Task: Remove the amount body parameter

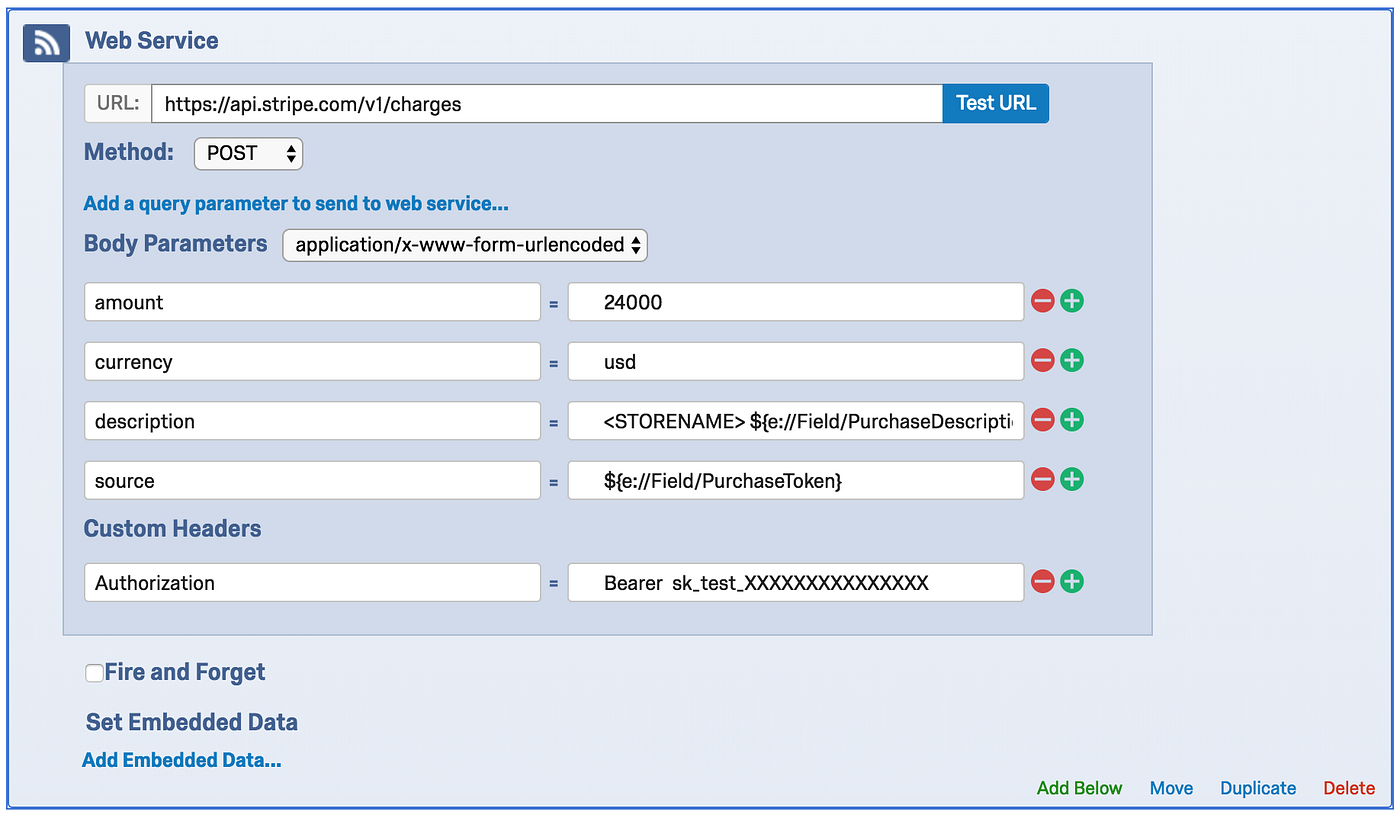Action: pyautogui.click(x=1043, y=301)
